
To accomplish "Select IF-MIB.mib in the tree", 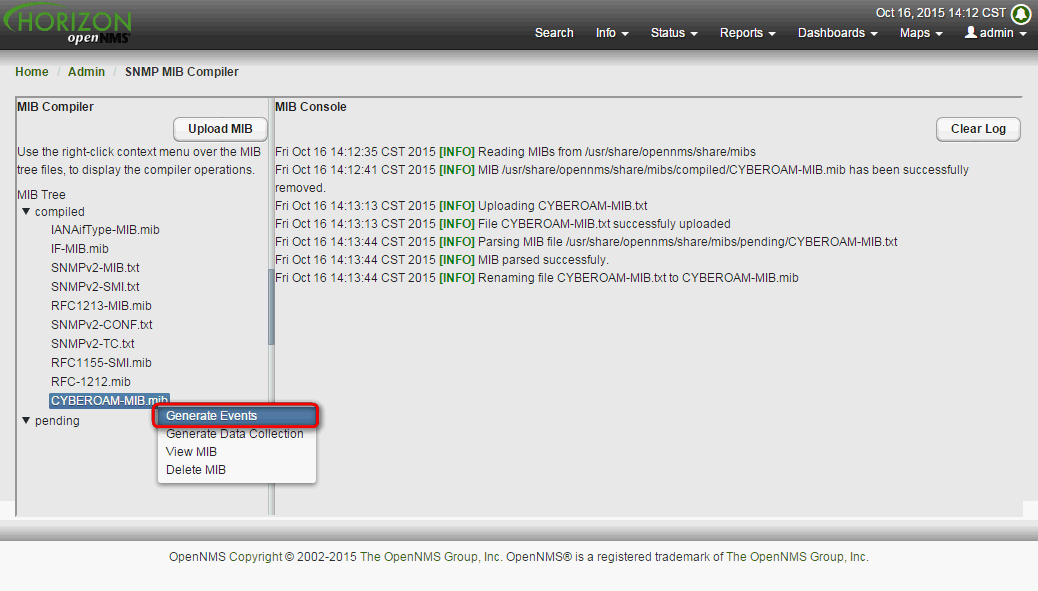I will [x=79, y=249].
